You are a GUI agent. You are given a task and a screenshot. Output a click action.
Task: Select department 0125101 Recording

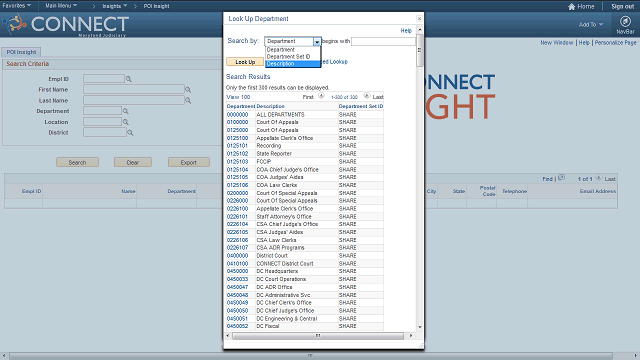tap(237, 146)
